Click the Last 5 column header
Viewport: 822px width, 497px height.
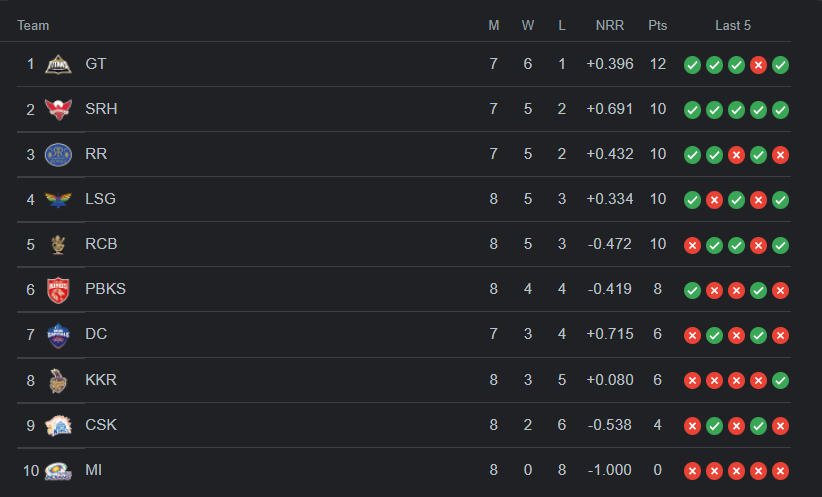coord(735,25)
